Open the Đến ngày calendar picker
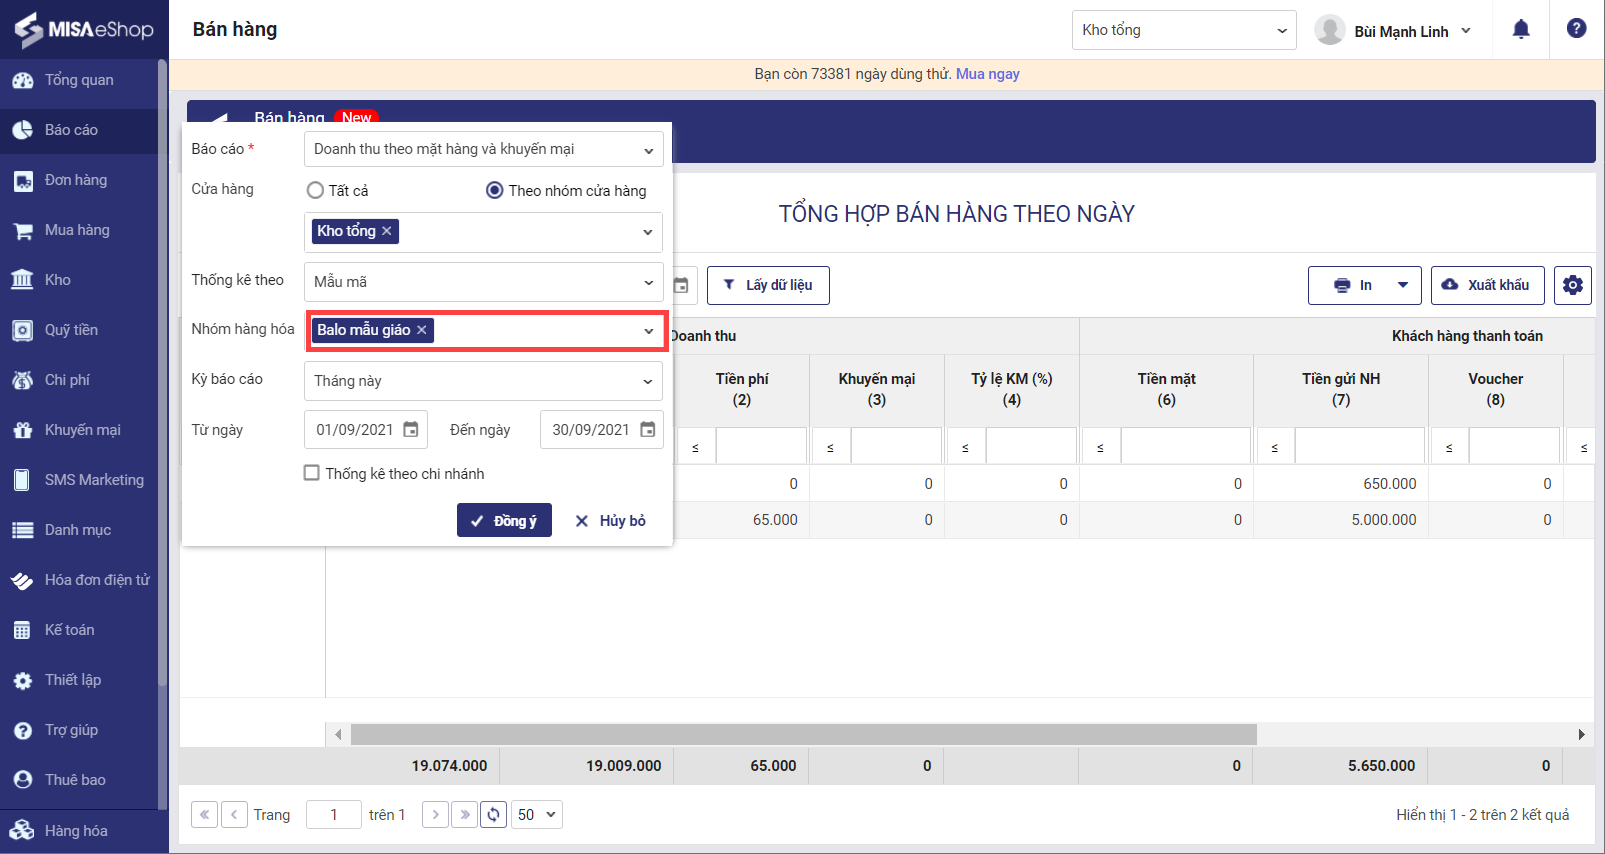1605x854 pixels. 648,429
